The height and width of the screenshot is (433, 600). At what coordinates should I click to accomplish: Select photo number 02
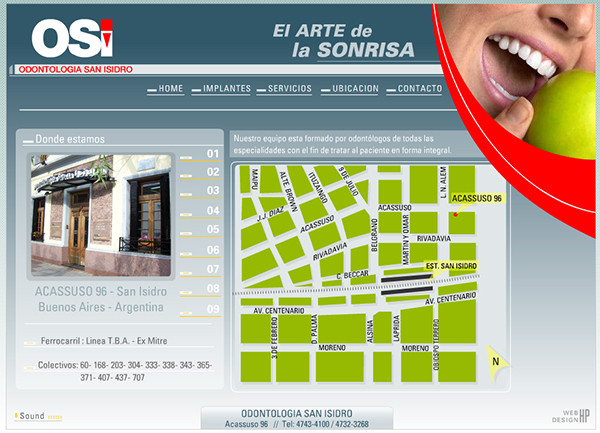pyautogui.click(x=212, y=172)
